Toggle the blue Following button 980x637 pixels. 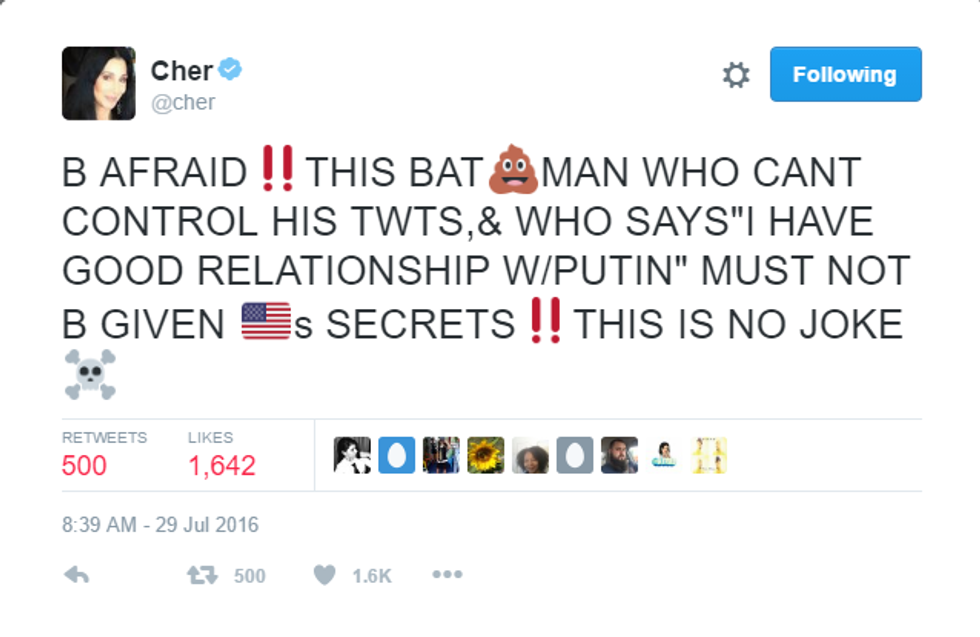[x=845, y=75]
